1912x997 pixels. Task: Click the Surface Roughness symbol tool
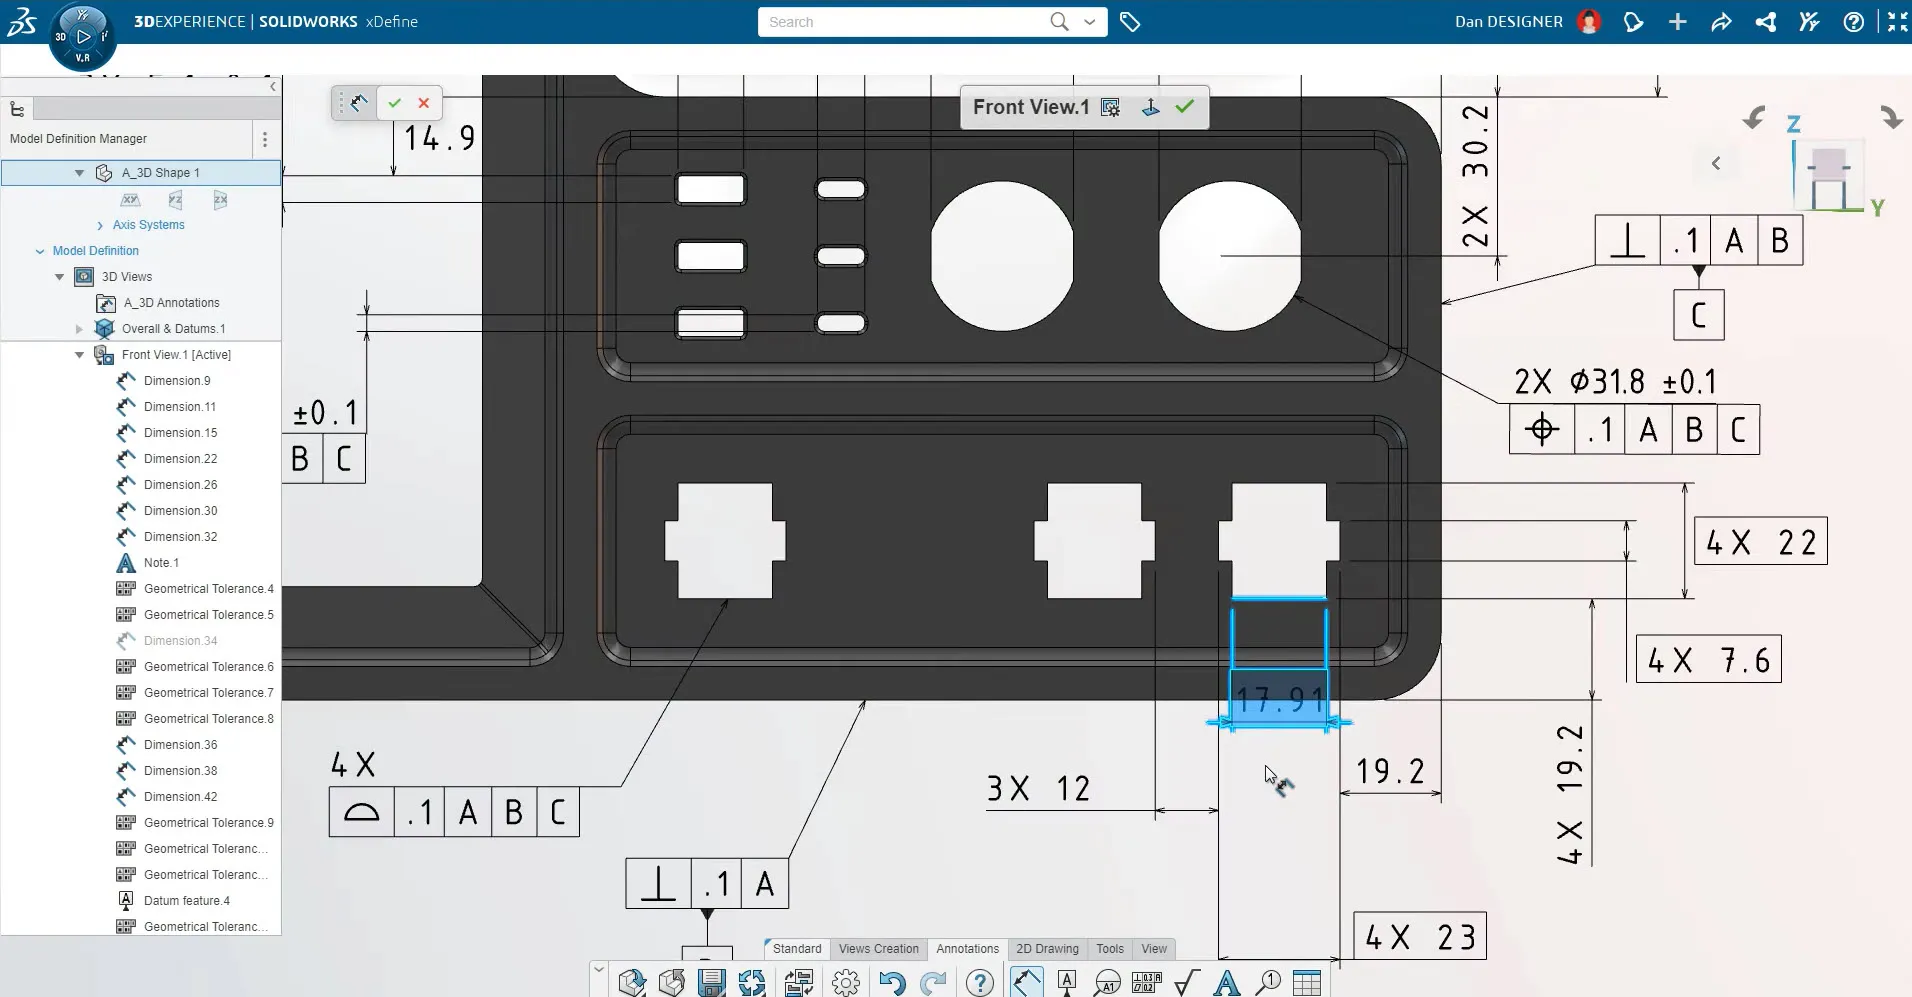coord(1186,983)
